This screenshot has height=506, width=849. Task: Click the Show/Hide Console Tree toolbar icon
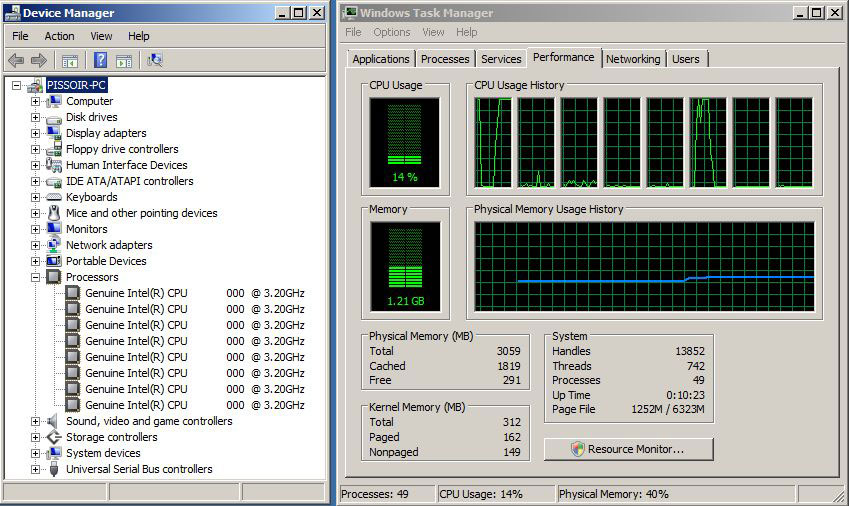point(70,61)
